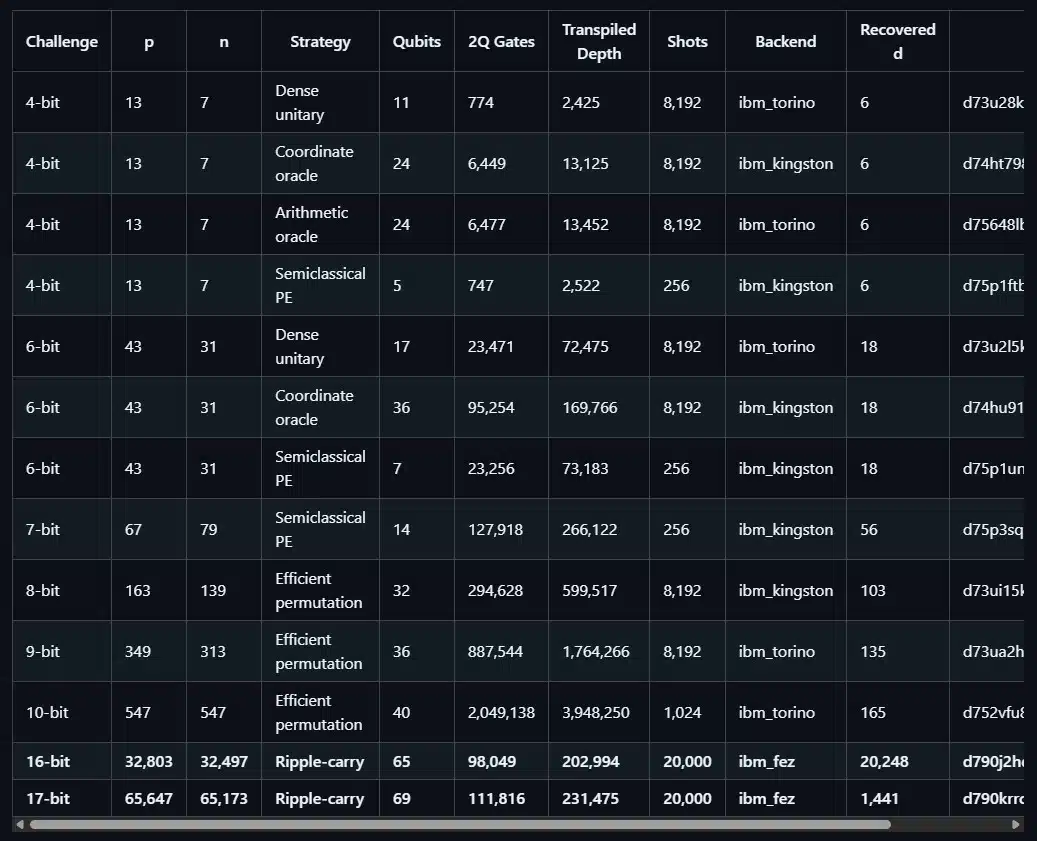Click the left arrow of horizontal scrollbar
Viewport: 1037px width, 841px height.
(19, 825)
